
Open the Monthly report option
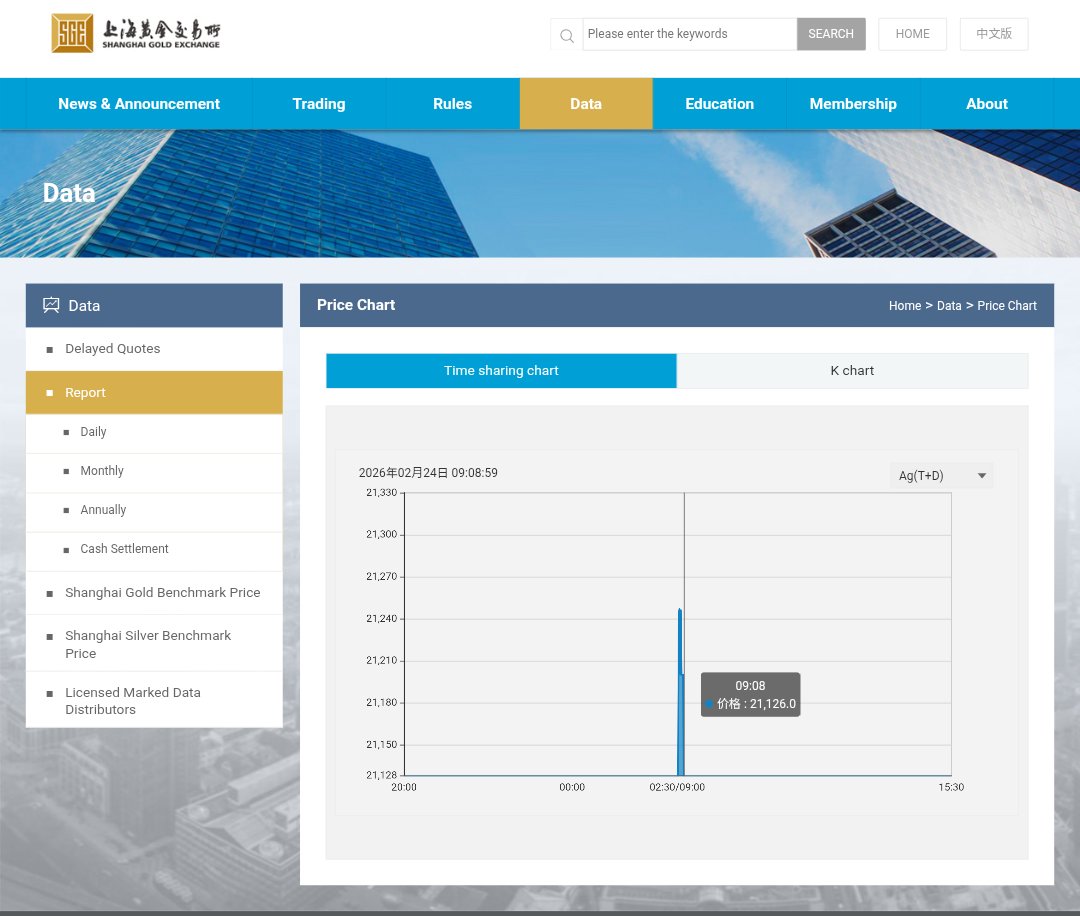[x=101, y=470]
